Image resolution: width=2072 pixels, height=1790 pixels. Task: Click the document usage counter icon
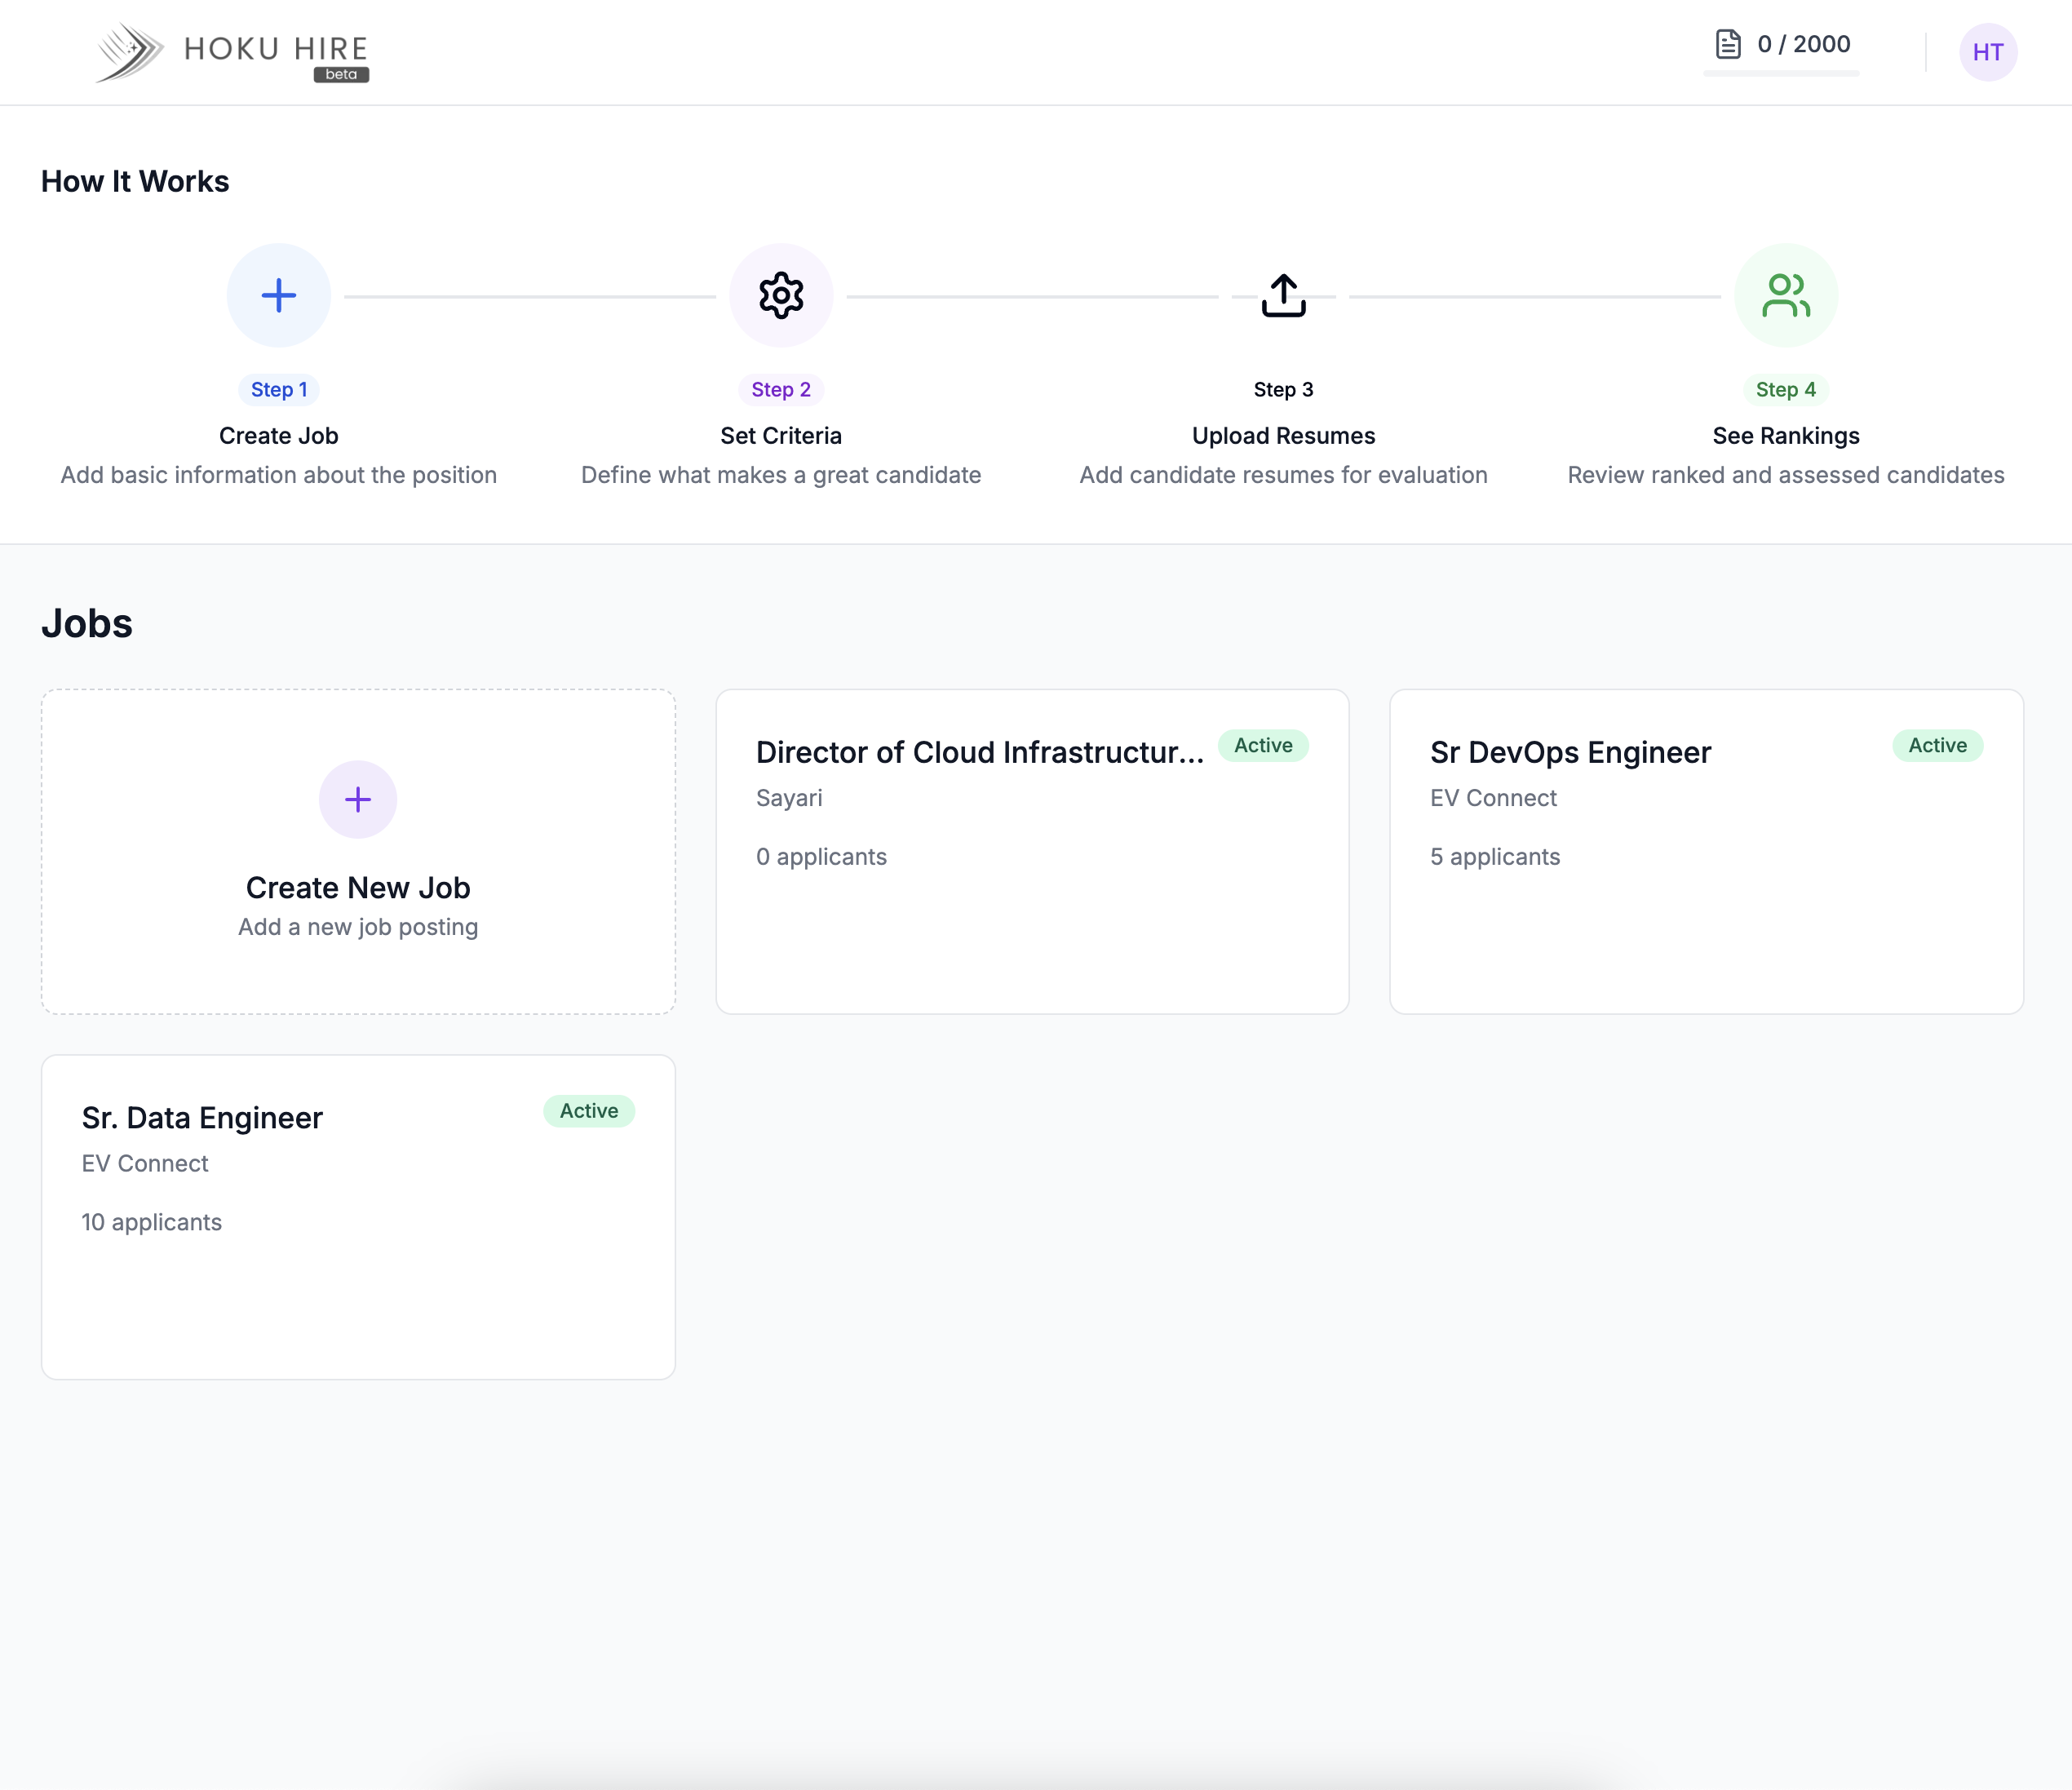[x=1728, y=44]
